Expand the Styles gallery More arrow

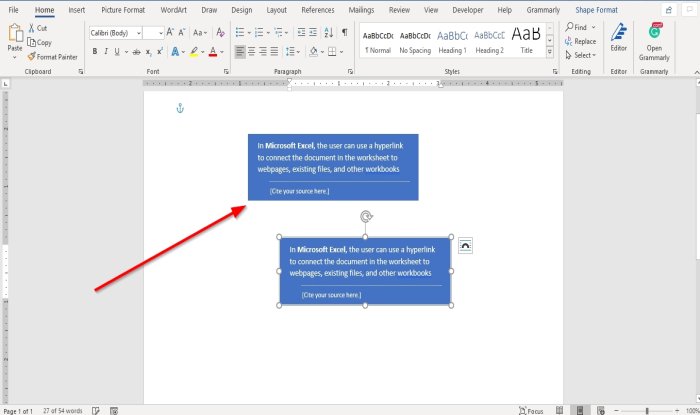point(550,51)
